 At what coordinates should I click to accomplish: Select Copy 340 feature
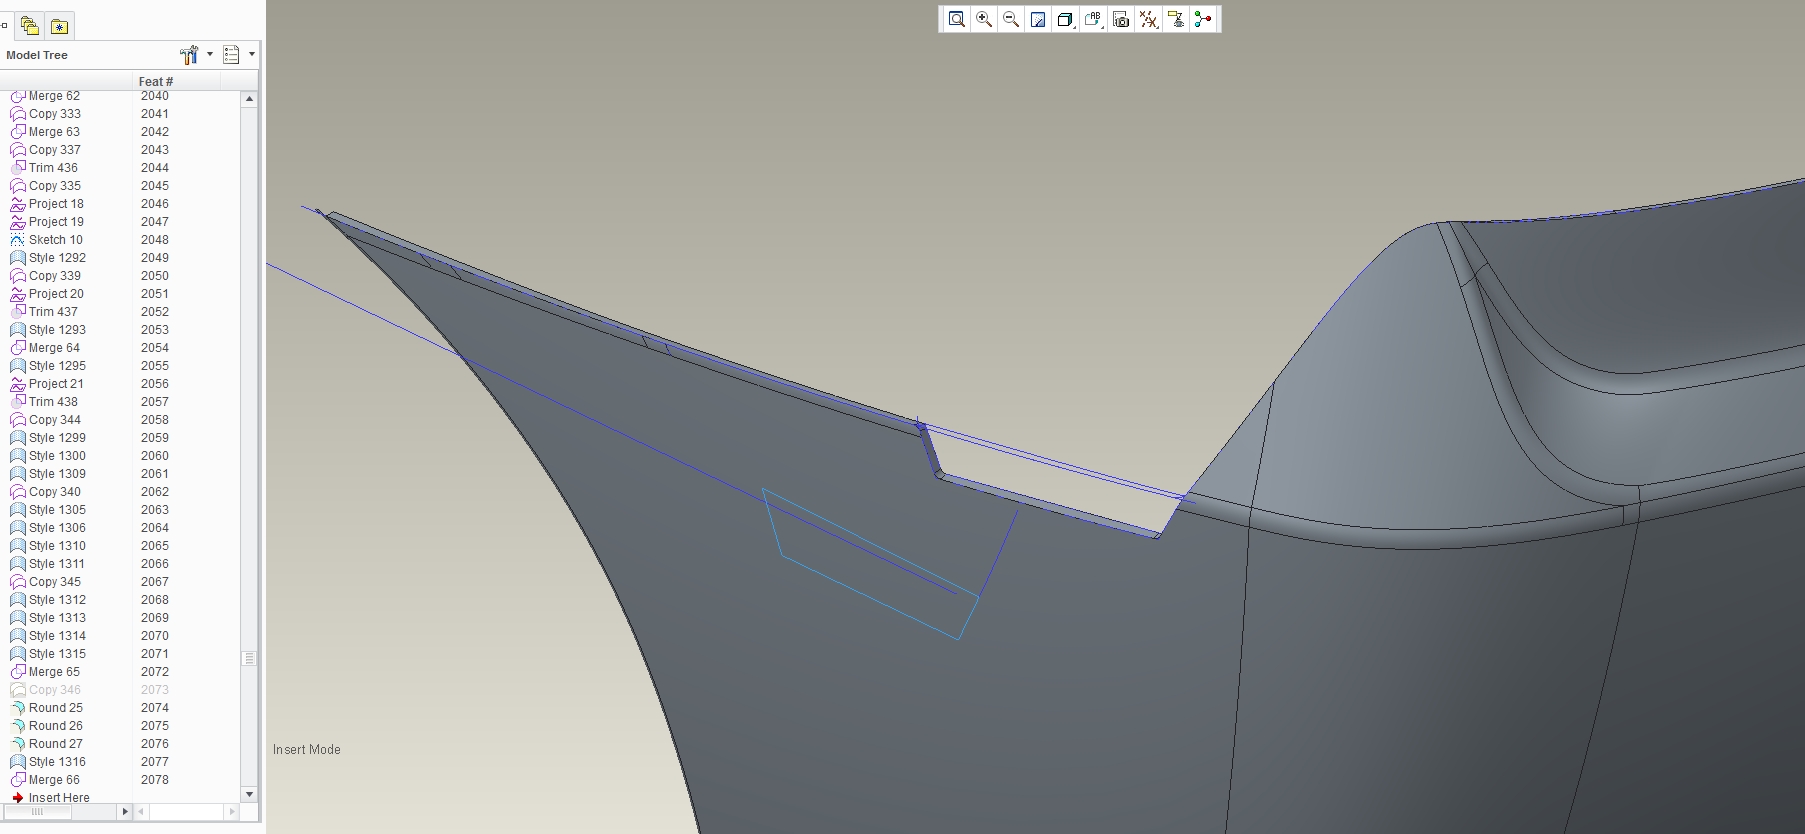(54, 492)
